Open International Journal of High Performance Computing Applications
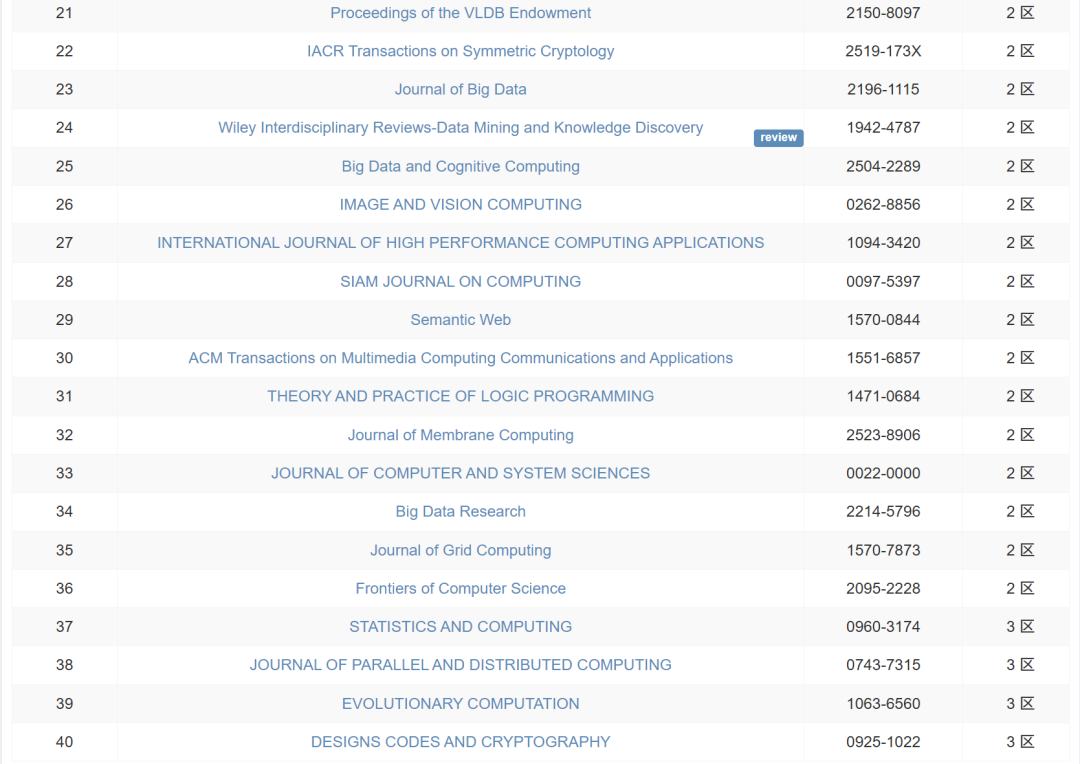 460,243
